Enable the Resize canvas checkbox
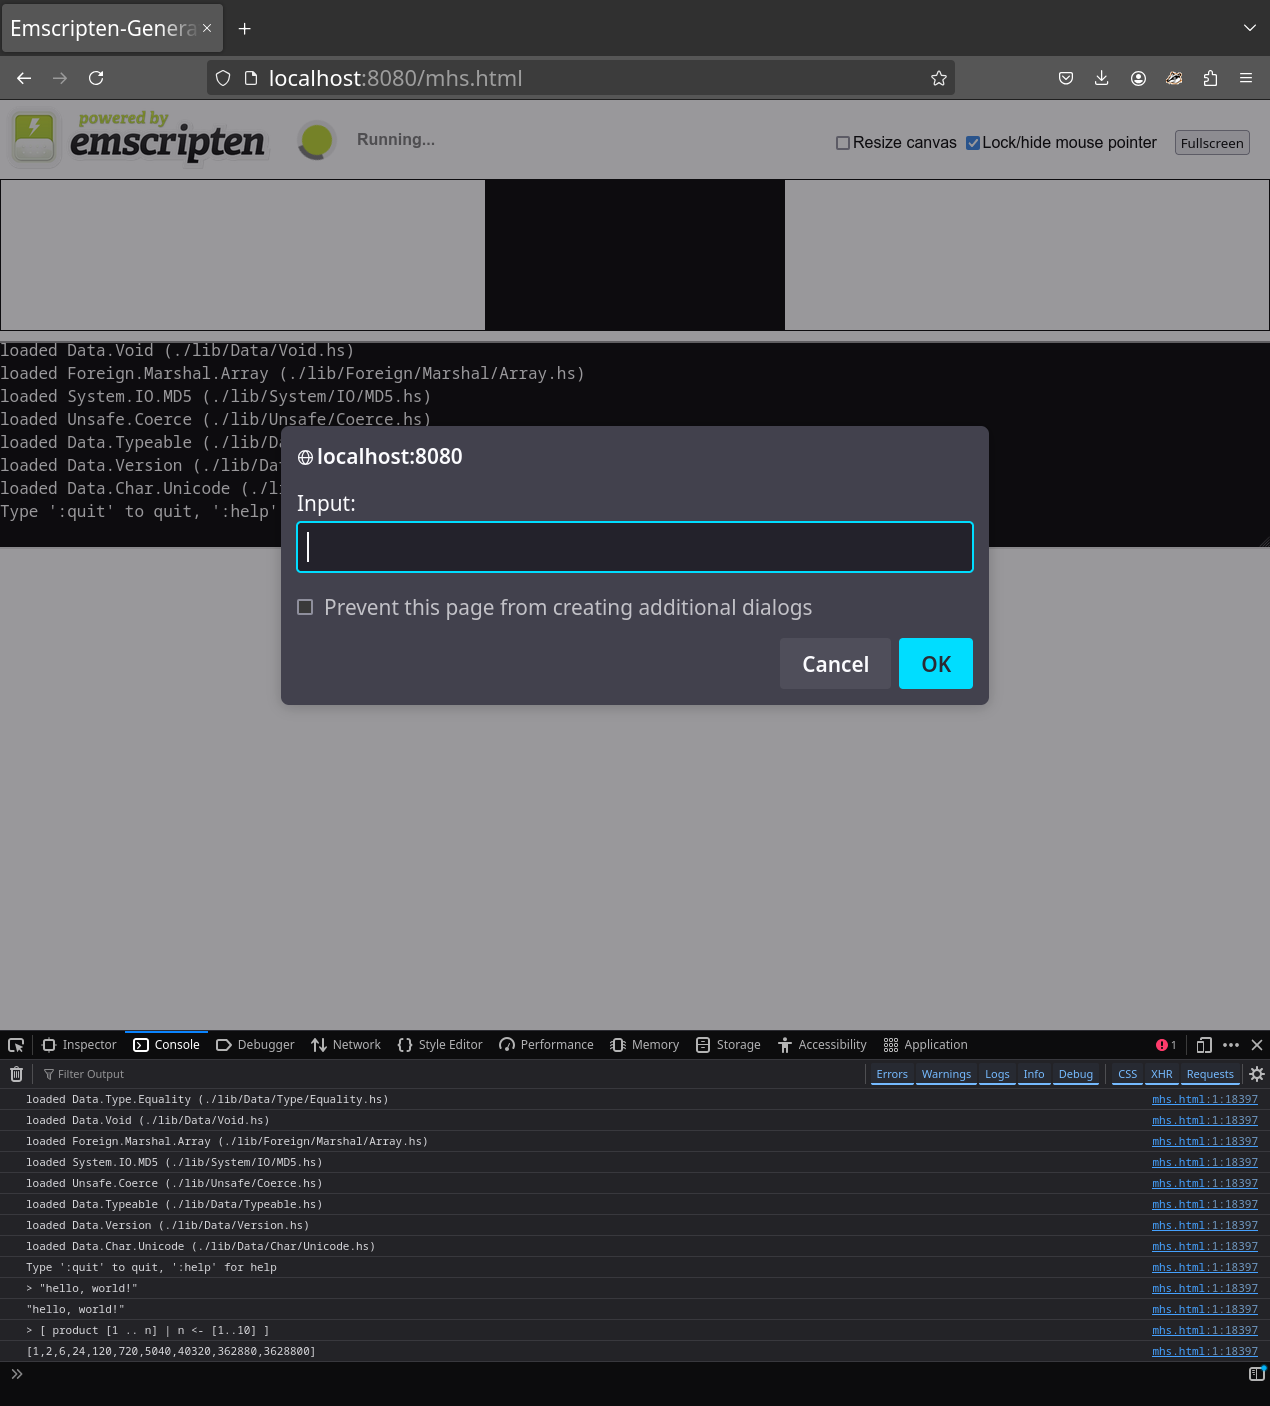Image resolution: width=1270 pixels, height=1406 pixels. (843, 143)
